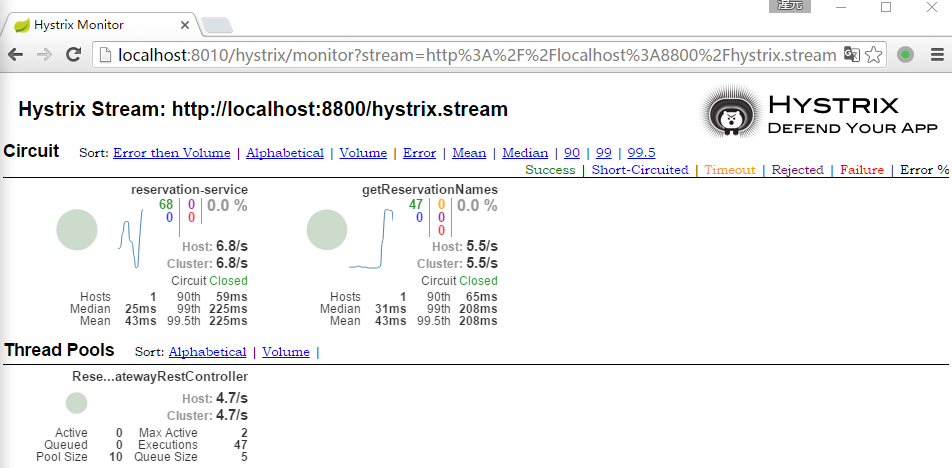Click thread pool Max Active value 2

point(244,433)
